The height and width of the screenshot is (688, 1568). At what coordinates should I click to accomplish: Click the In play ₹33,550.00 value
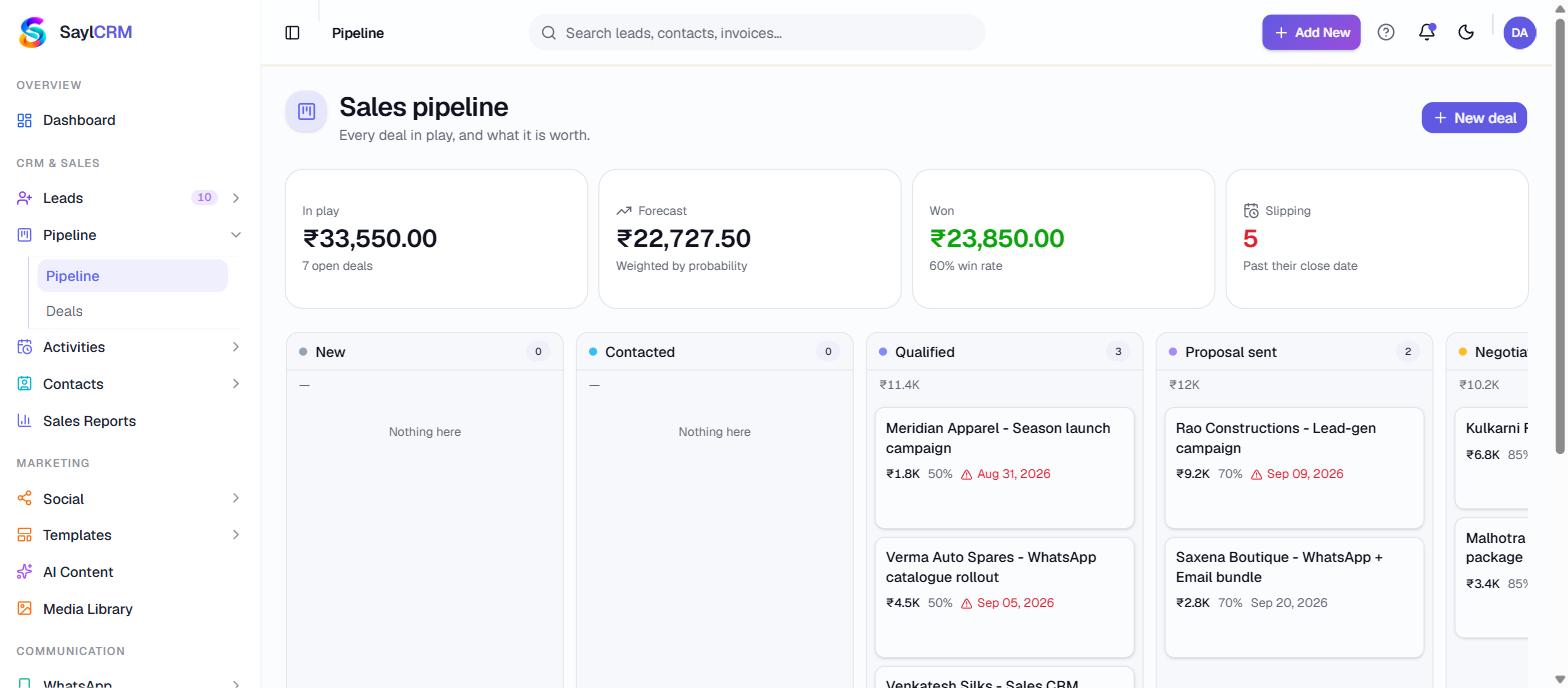[370, 239]
